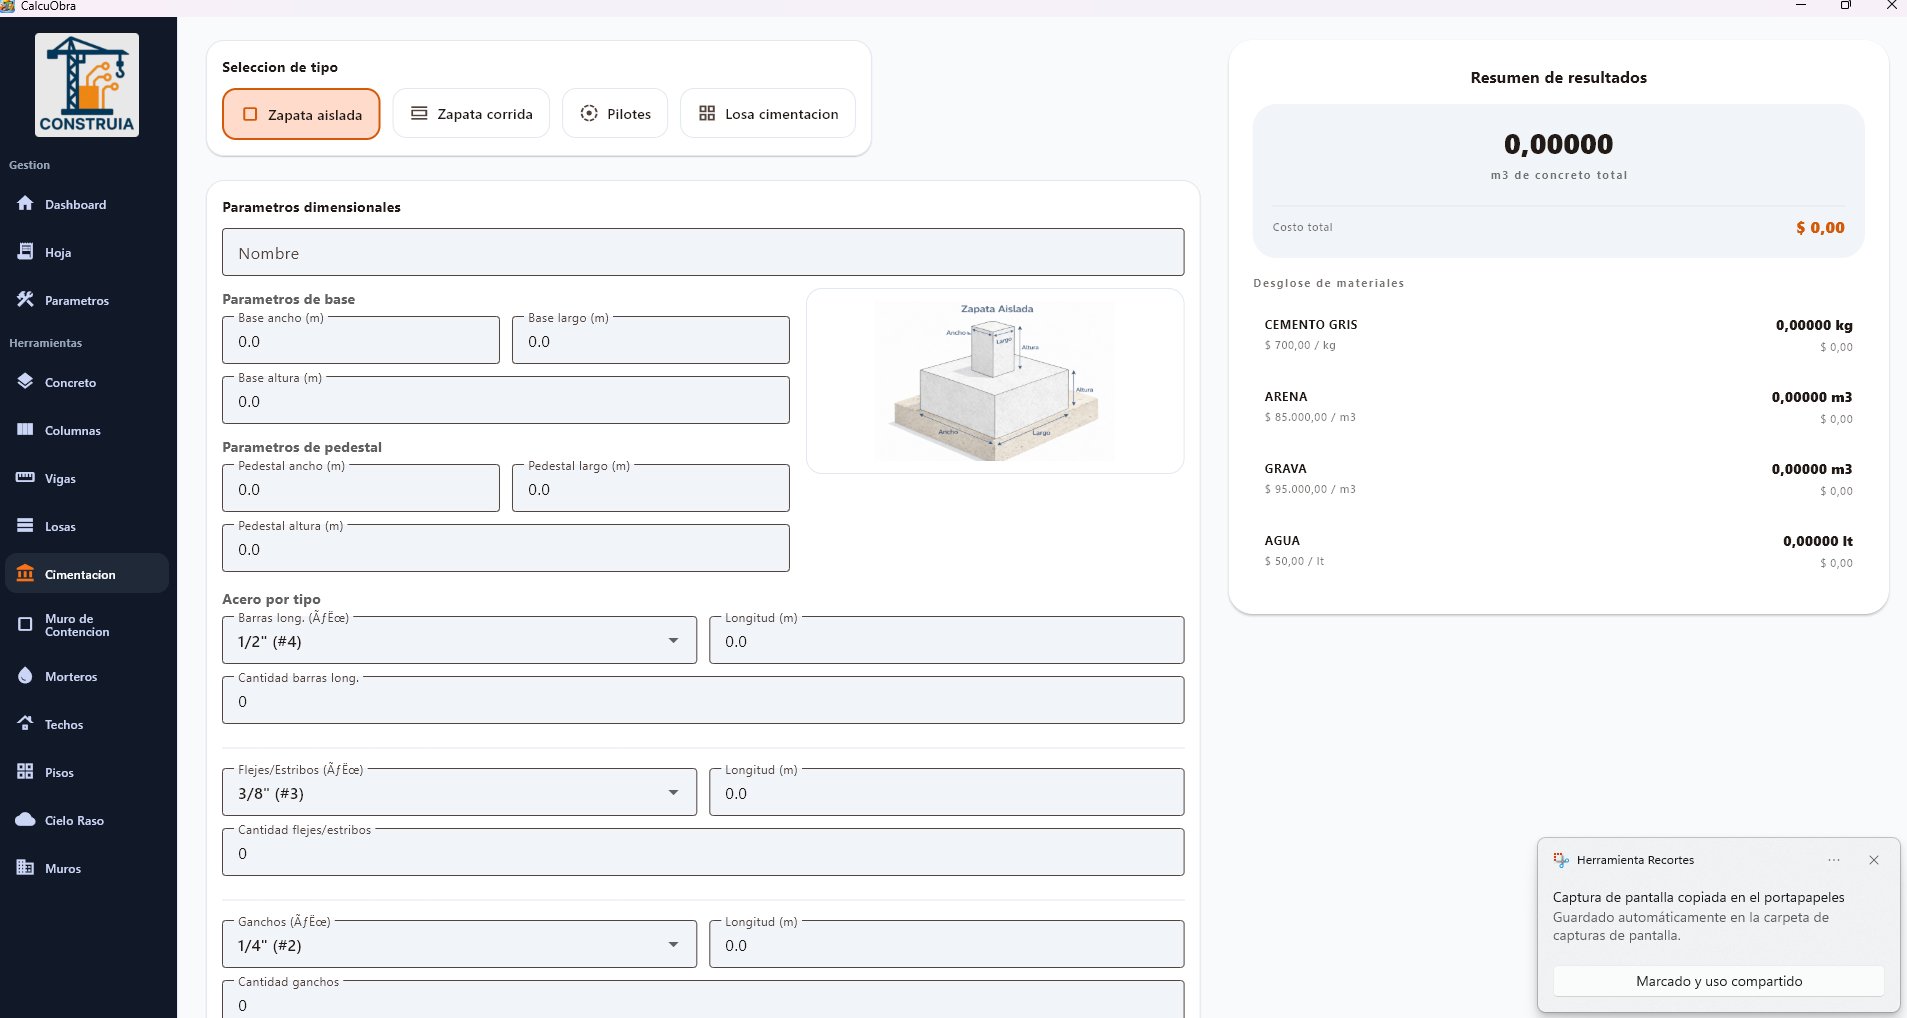Screen dimensions: 1907x1018
Task: Click the Cielo Raso cloud icon
Action: (x=26, y=820)
